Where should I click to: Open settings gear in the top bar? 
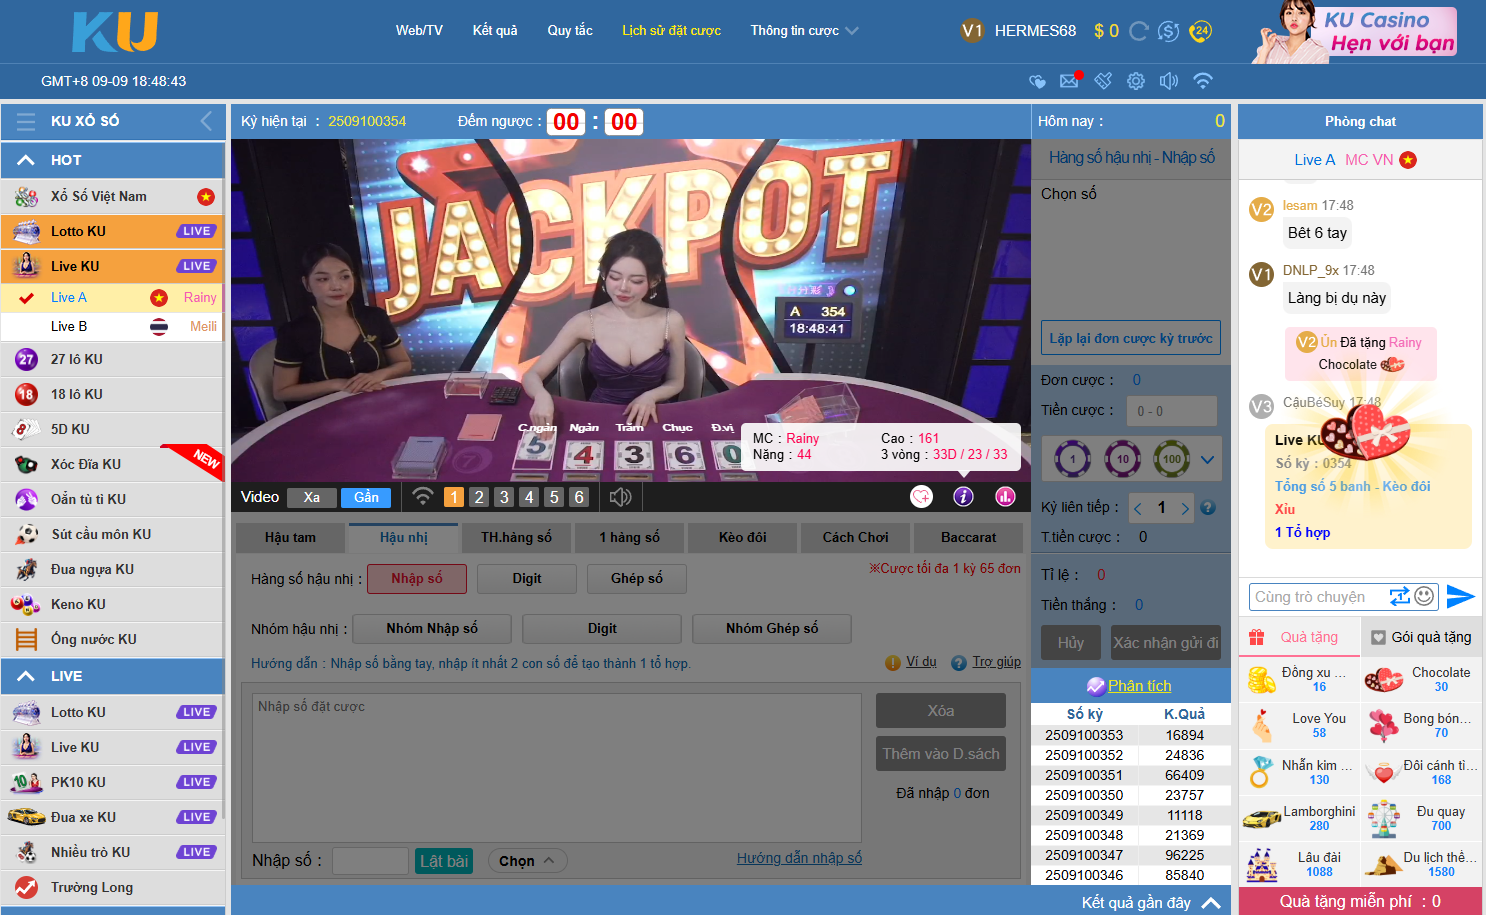1136,81
